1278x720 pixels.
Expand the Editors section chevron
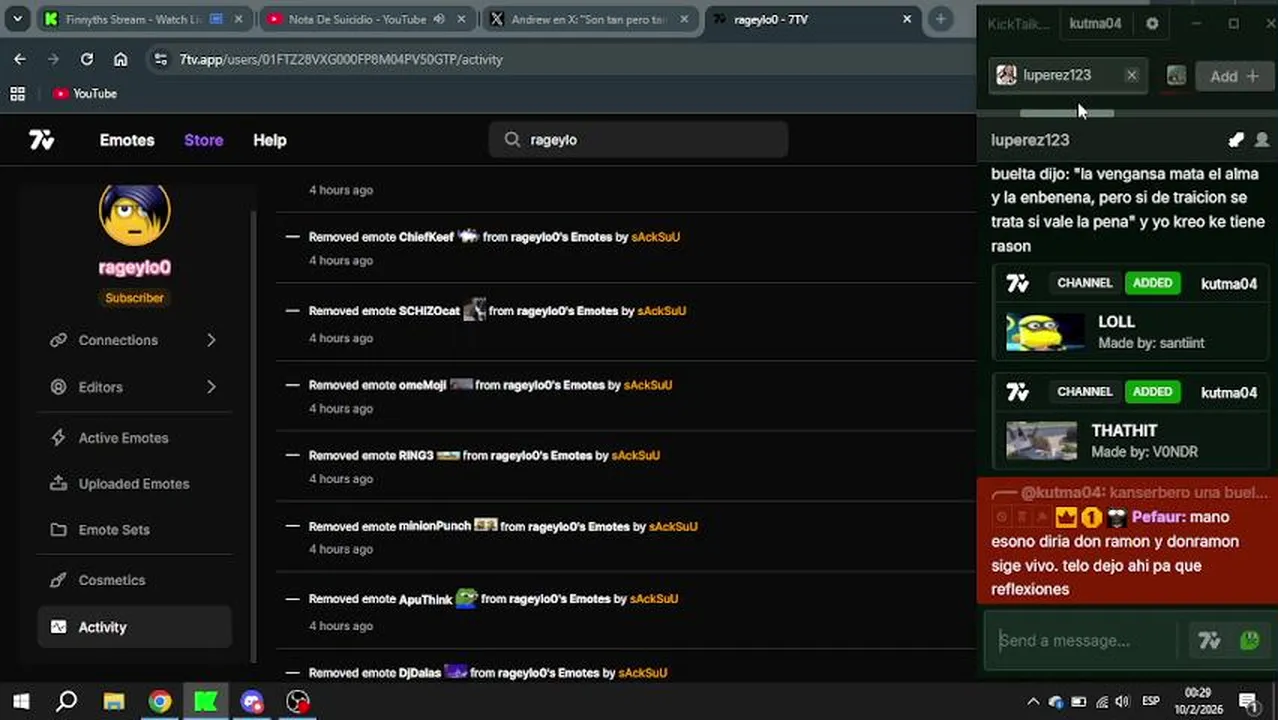[211, 387]
